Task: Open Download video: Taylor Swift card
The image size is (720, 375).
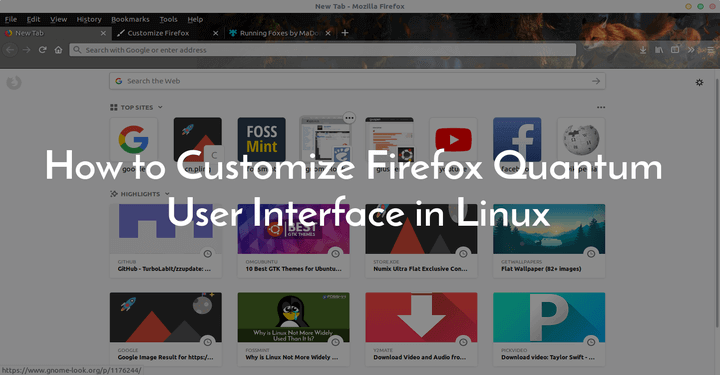Action: [549, 329]
